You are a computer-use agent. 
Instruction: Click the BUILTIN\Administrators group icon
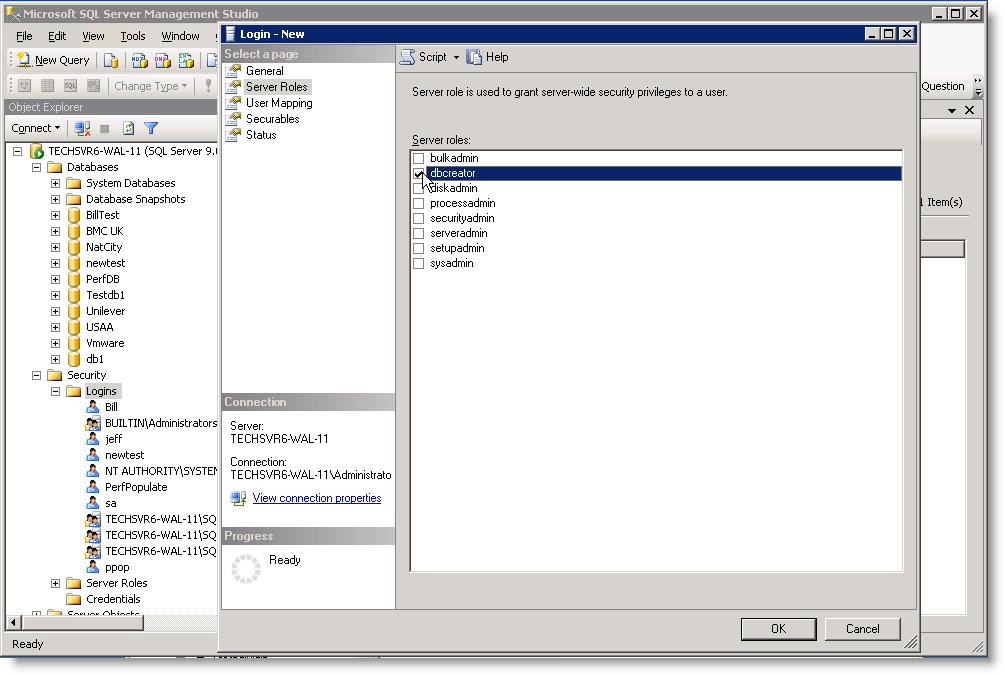(93, 423)
